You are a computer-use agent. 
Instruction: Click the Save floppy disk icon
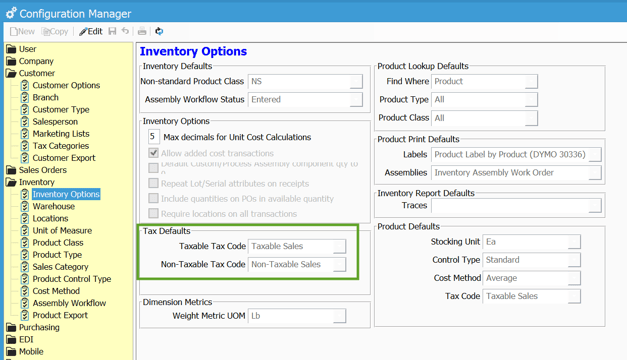(112, 31)
